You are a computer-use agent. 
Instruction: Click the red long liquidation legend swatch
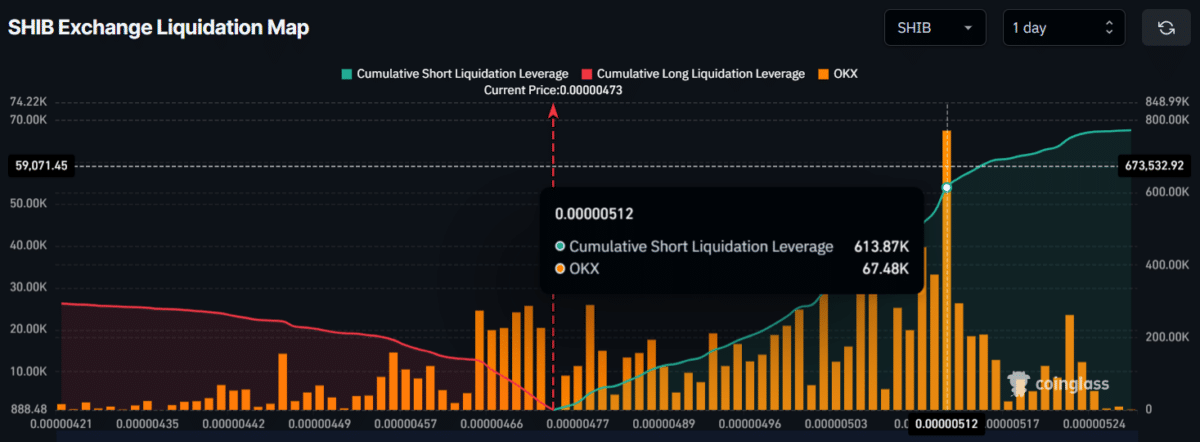(587, 74)
